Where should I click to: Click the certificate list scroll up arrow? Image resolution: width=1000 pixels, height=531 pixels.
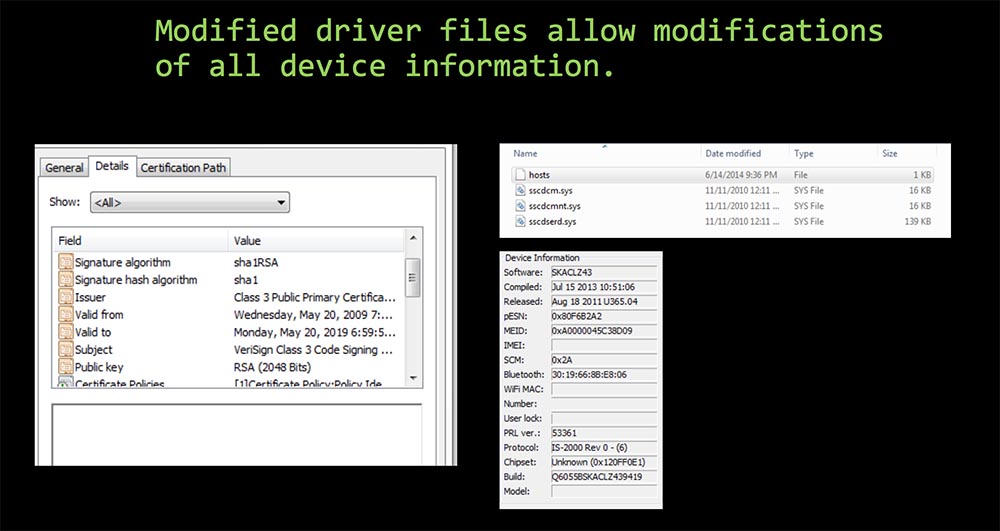pyautogui.click(x=413, y=238)
